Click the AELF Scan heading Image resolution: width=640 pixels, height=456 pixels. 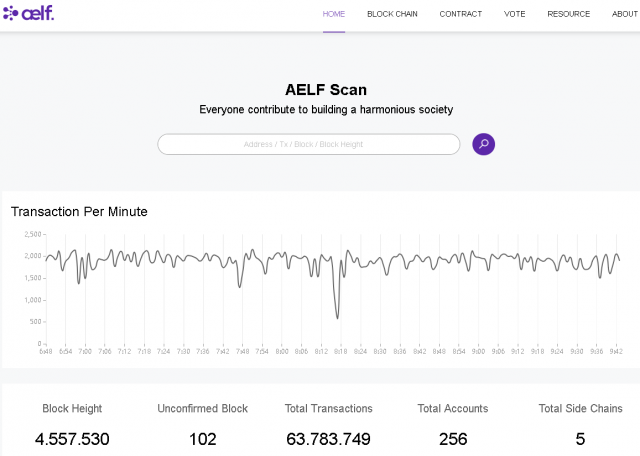326,90
